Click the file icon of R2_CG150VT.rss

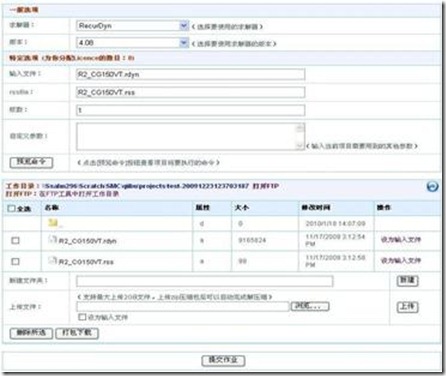point(52,260)
